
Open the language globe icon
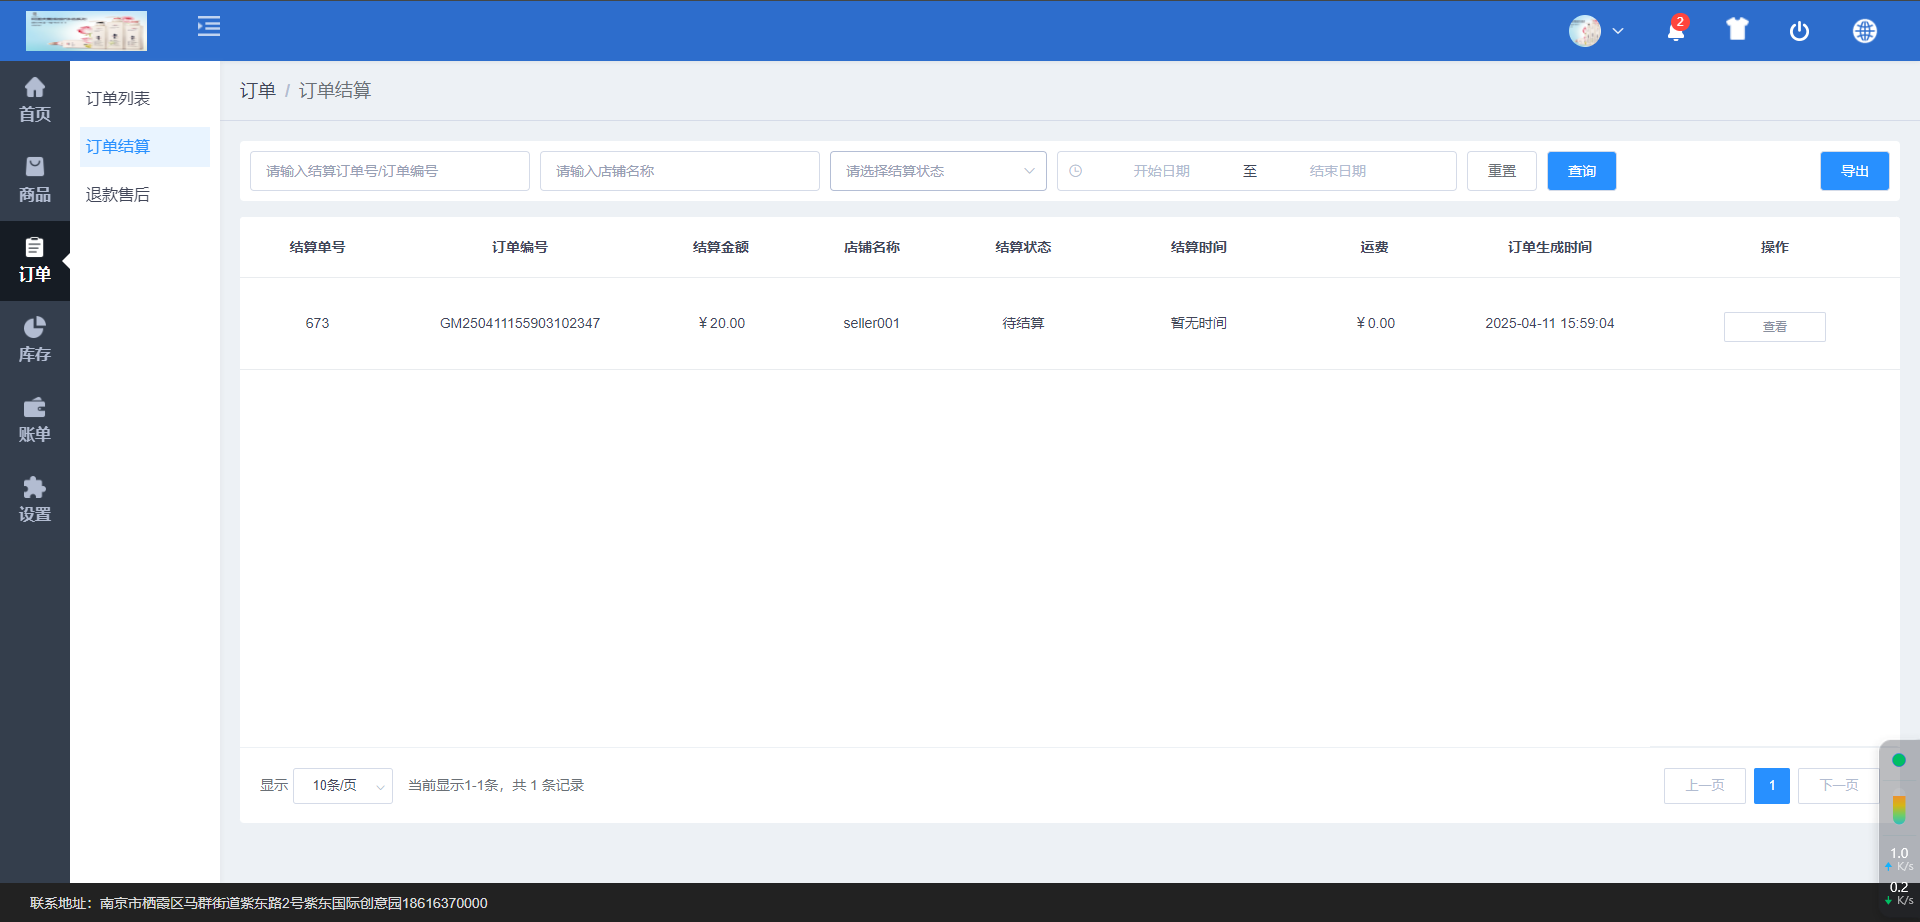(x=1864, y=31)
